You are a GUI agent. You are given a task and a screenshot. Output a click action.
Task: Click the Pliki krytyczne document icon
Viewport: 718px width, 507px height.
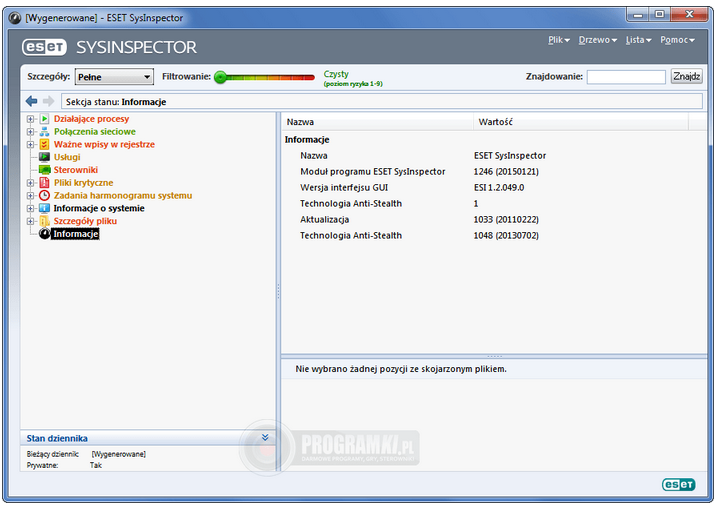tap(44, 183)
